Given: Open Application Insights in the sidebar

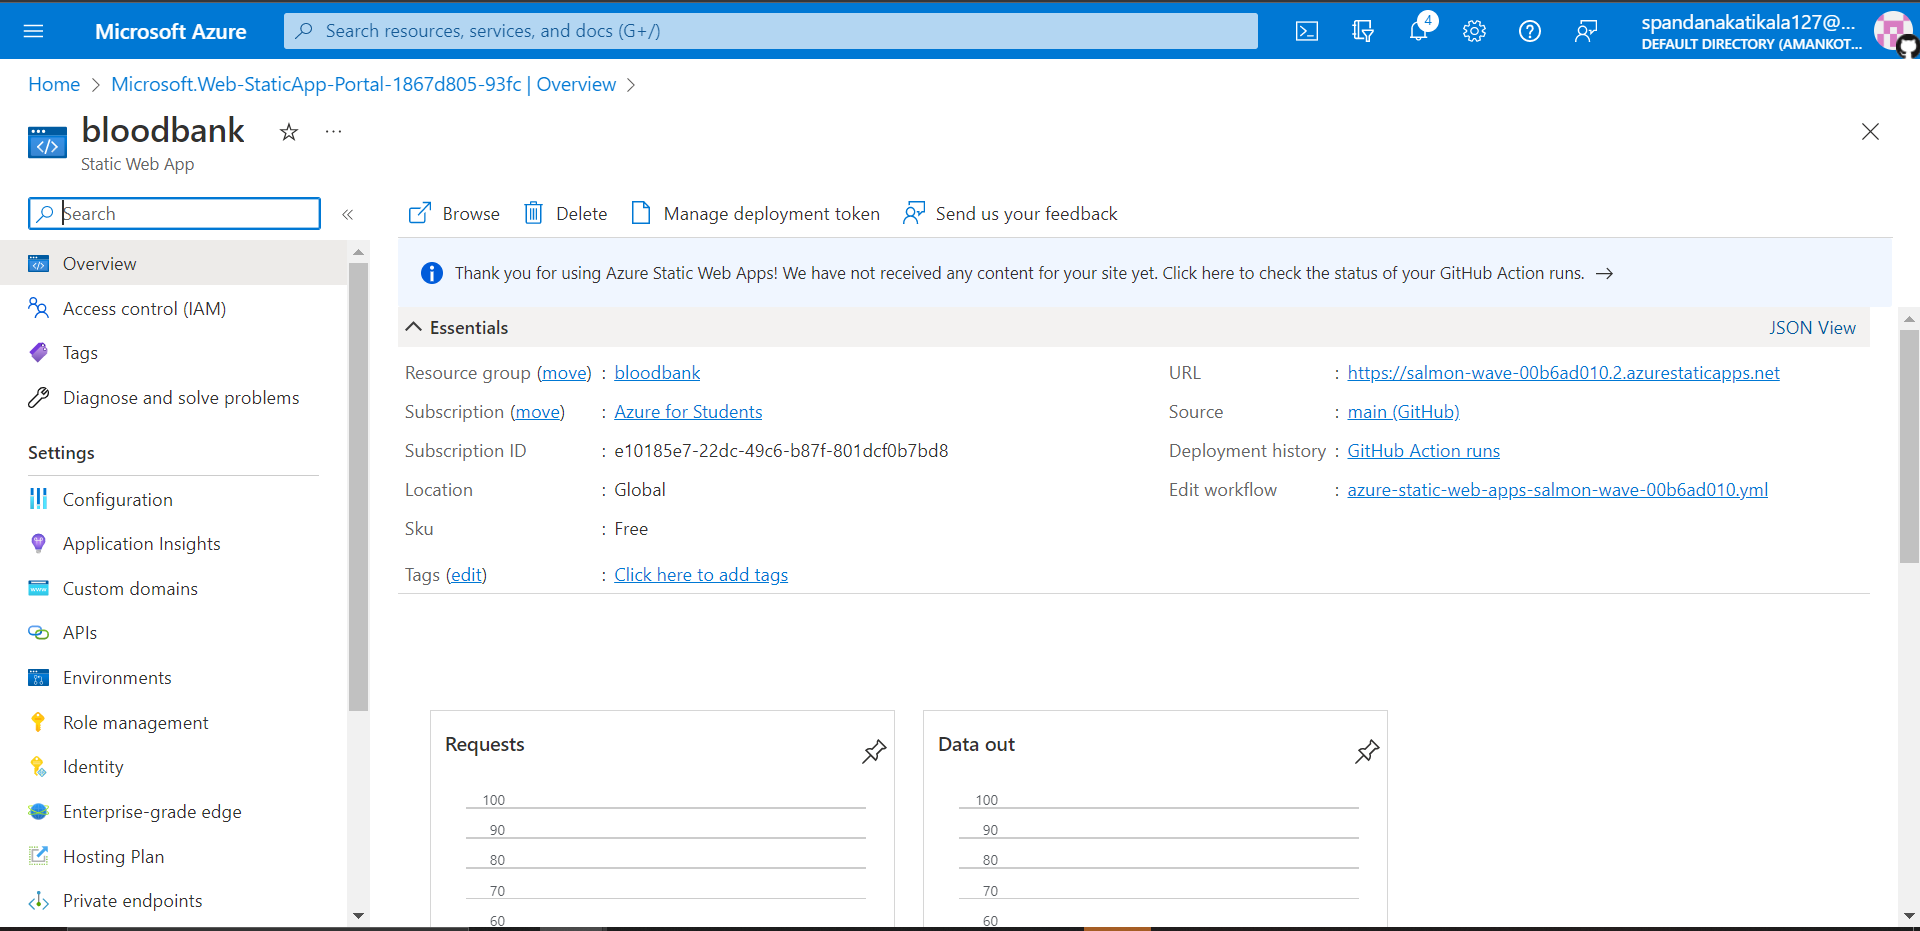Looking at the screenshot, I should click(x=141, y=543).
